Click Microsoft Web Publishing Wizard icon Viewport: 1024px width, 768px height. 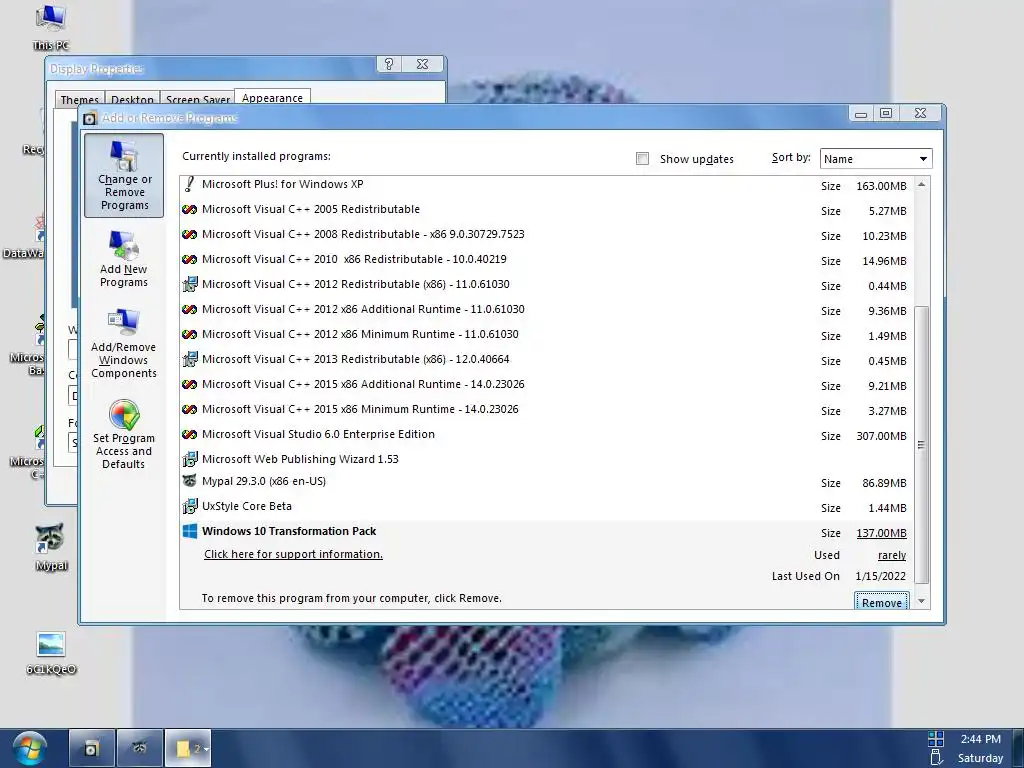pyautogui.click(x=189, y=459)
